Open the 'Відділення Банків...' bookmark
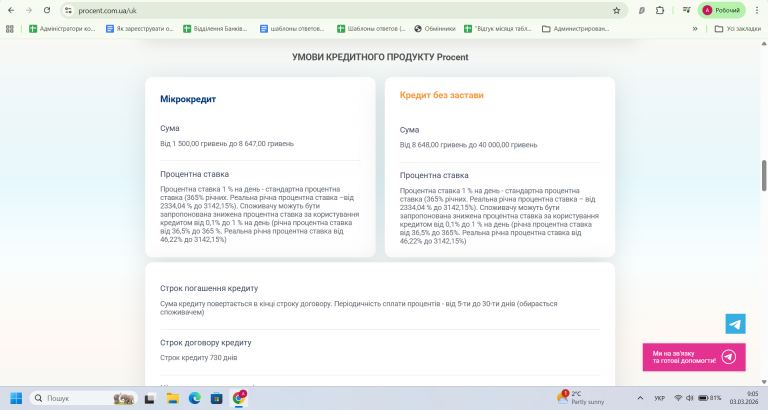This screenshot has height=410, width=768. [x=216, y=29]
